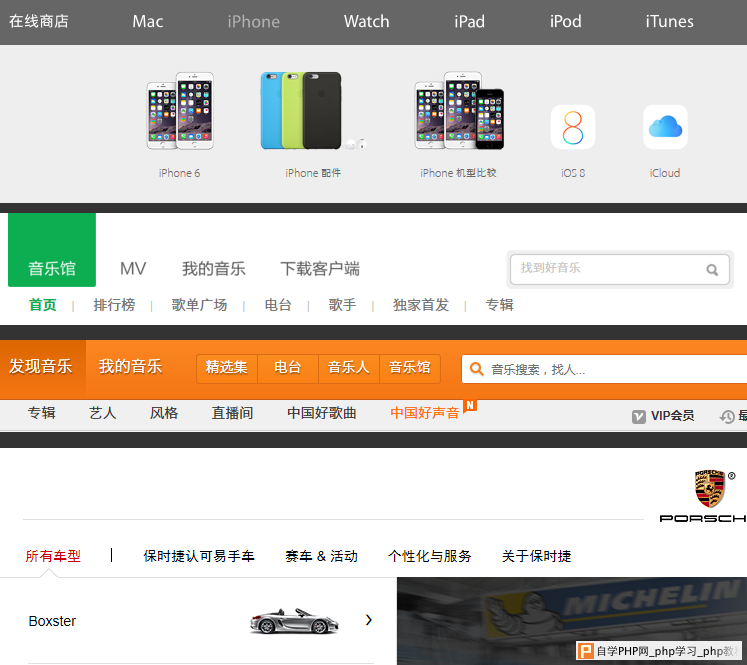
Task: Select iTunes in Apple nav bar
Action: (669, 21)
